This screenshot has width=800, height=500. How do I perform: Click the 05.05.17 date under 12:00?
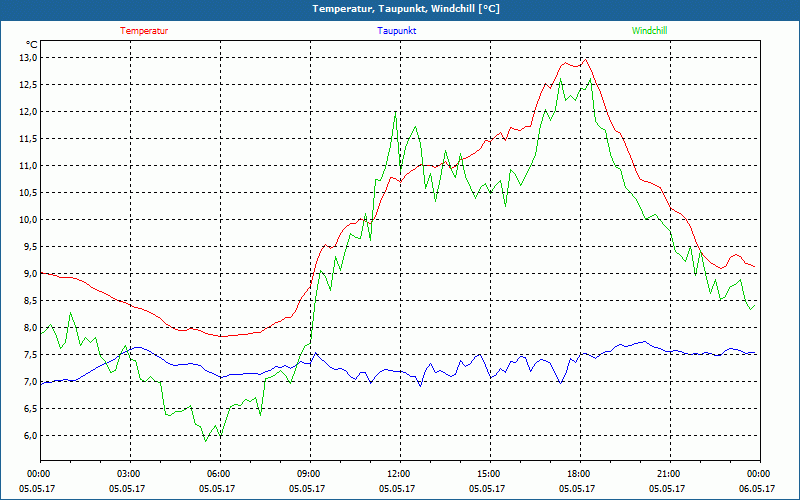[397, 489]
